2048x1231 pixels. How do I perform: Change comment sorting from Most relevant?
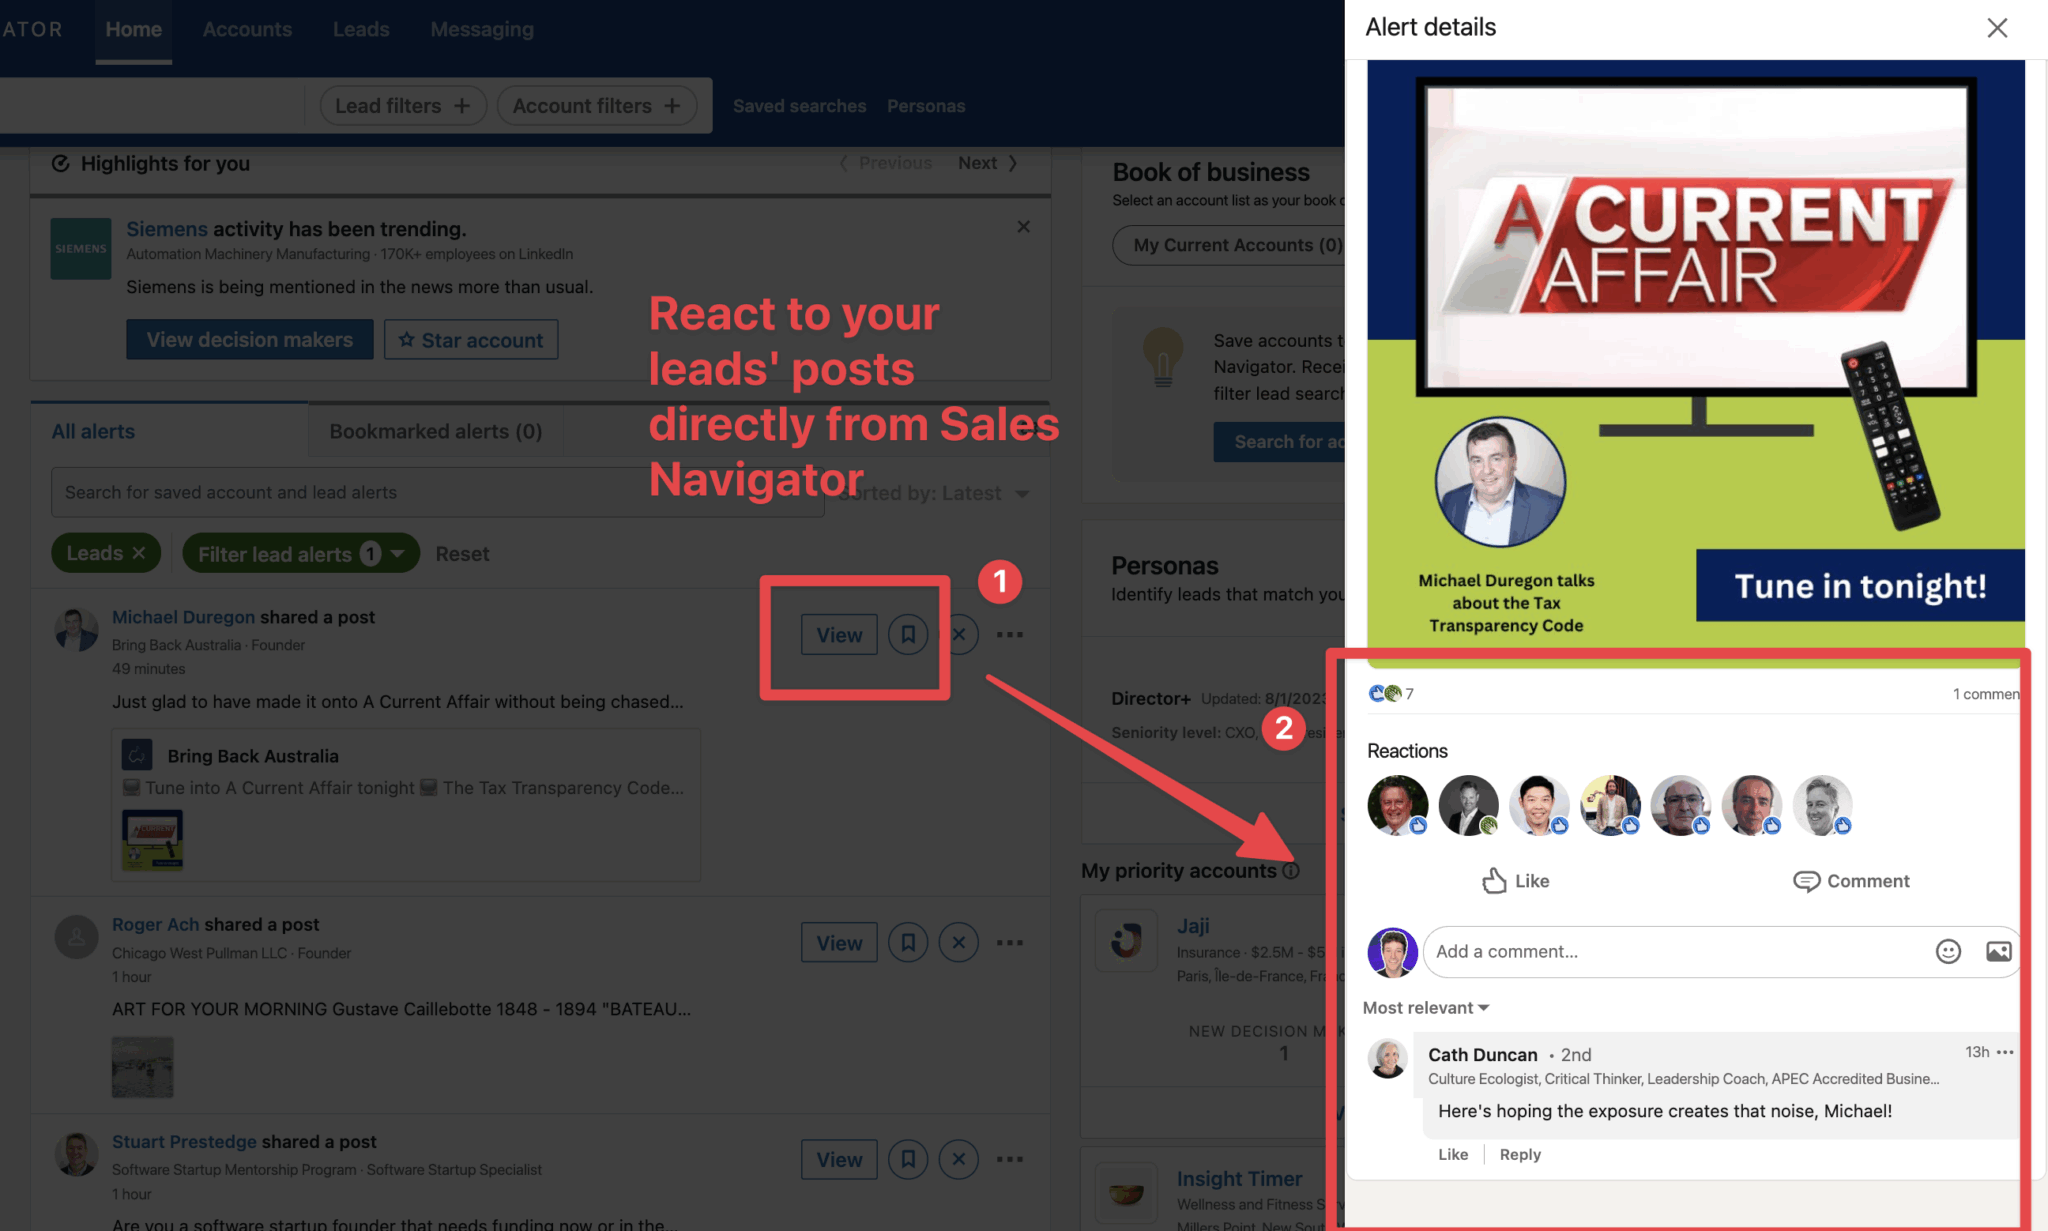pyautogui.click(x=1424, y=1007)
